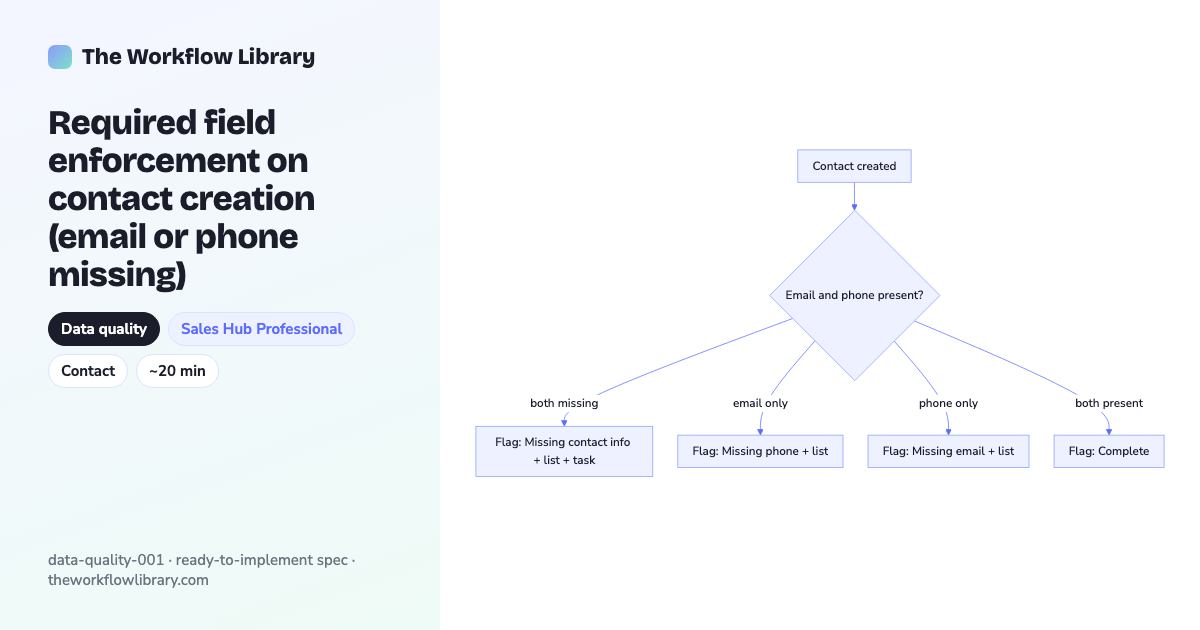The width and height of the screenshot is (1200, 630).
Task: Select Flag: Missing contact info node
Action: [564, 451]
